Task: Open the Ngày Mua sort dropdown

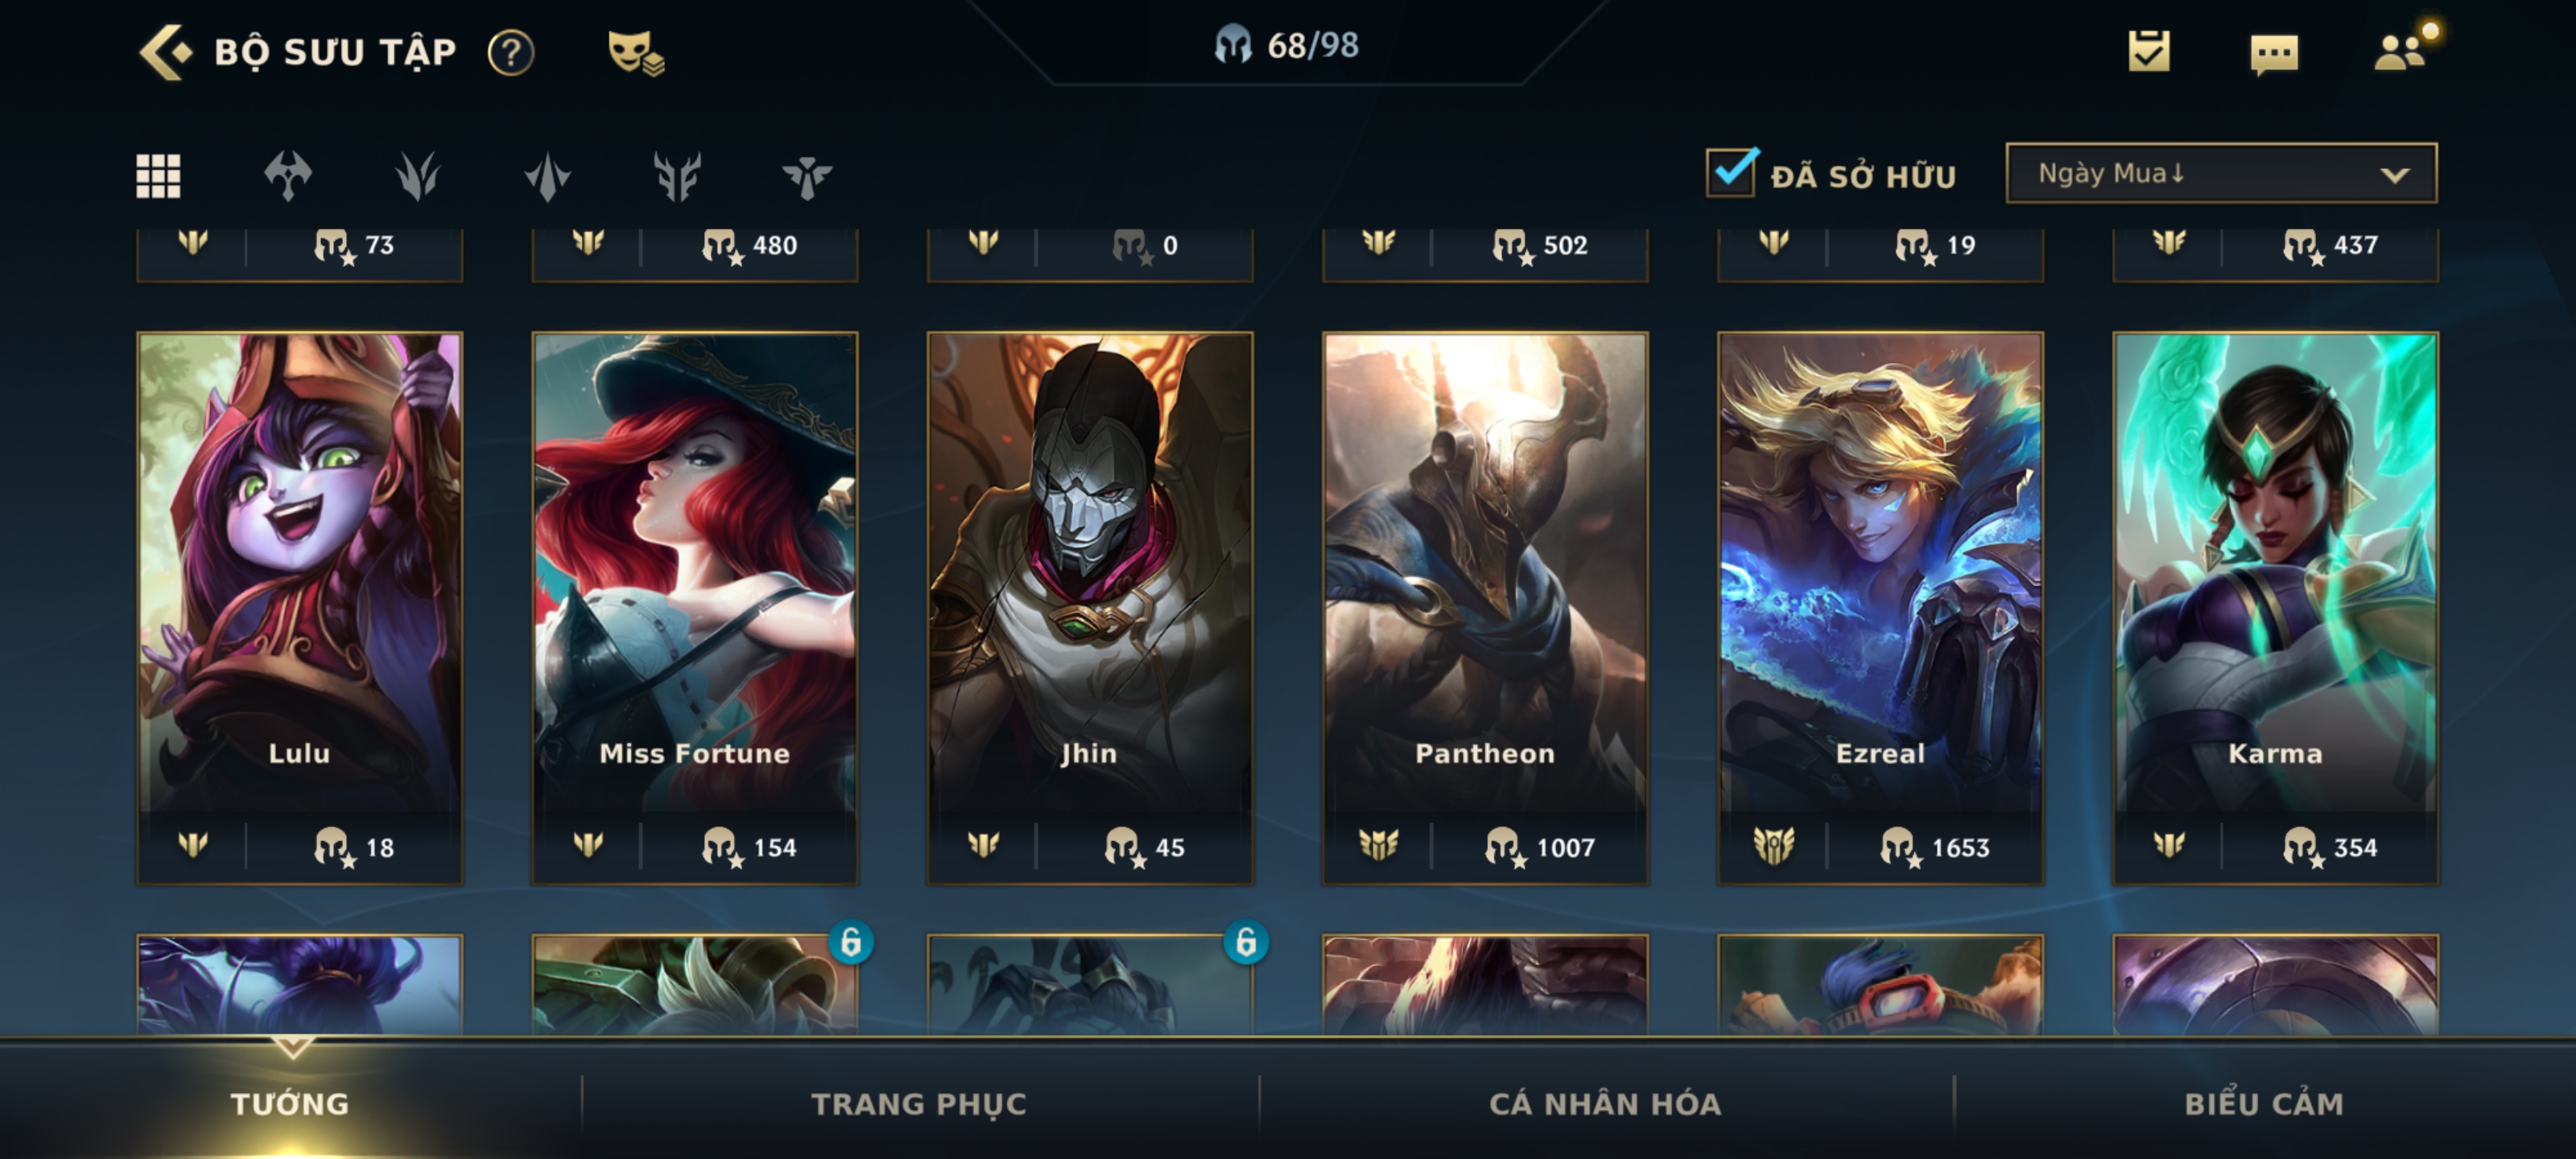Action: (x=2221, y=174)
